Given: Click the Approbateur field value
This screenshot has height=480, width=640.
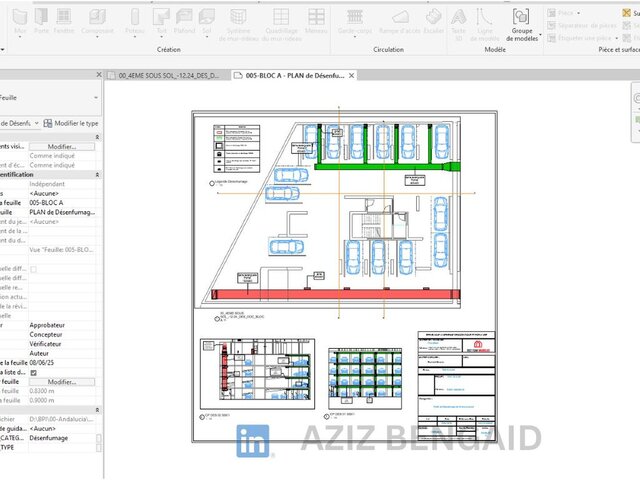Looking at the screenshot, I should pos(48,325).
